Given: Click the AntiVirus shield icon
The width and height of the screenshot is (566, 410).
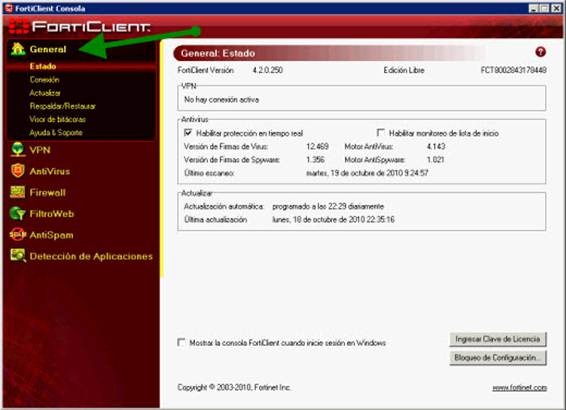Looking at the screenshot, I should coord(18,171).
